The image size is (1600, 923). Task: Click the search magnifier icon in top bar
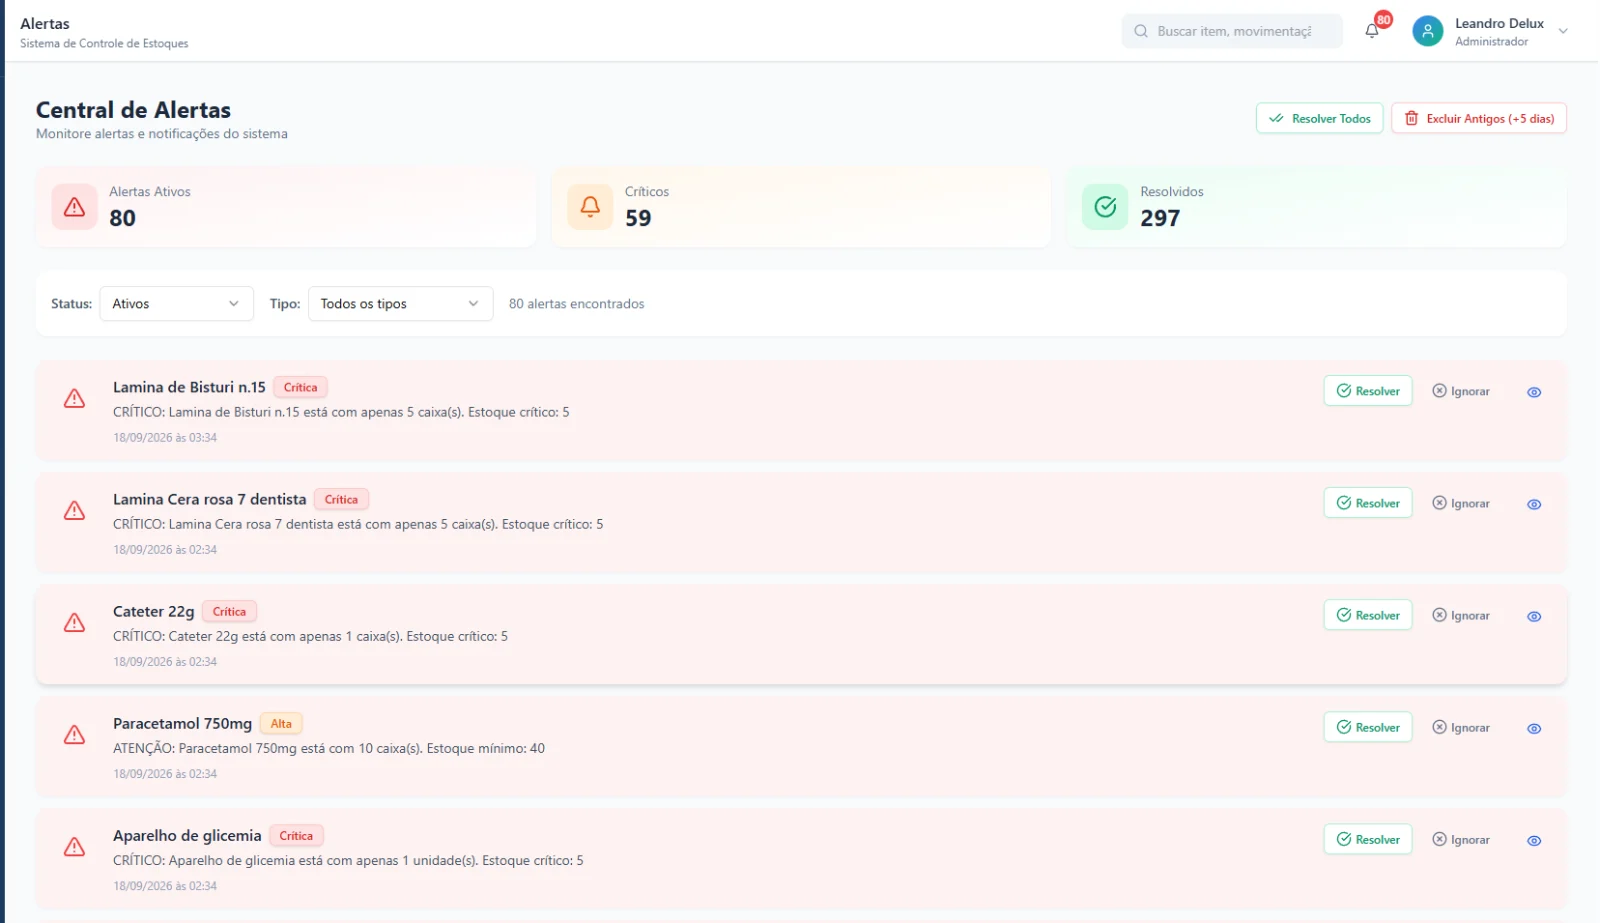[x=1141, y=31]
